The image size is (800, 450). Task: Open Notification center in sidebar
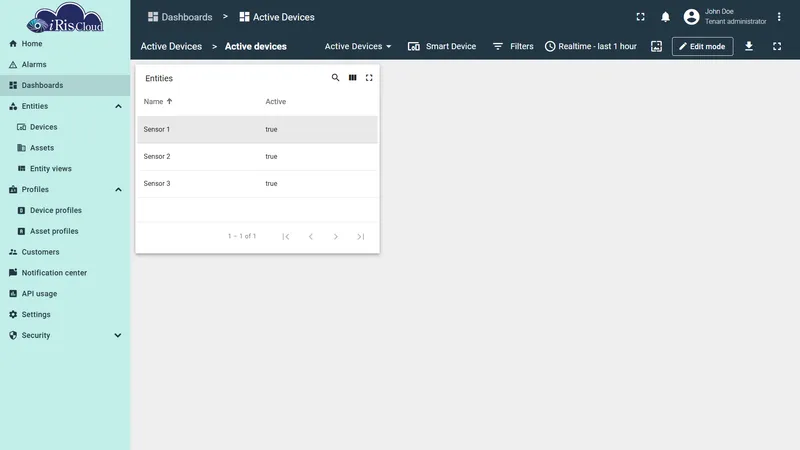tap(65, 273)
